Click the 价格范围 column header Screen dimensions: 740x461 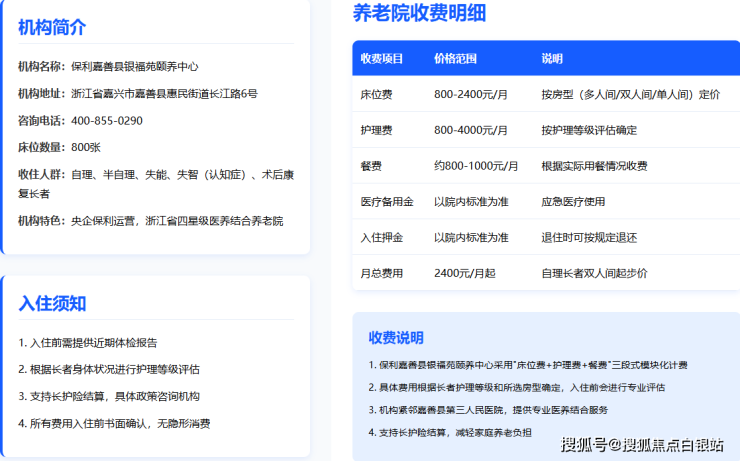[x=455, y=59]
